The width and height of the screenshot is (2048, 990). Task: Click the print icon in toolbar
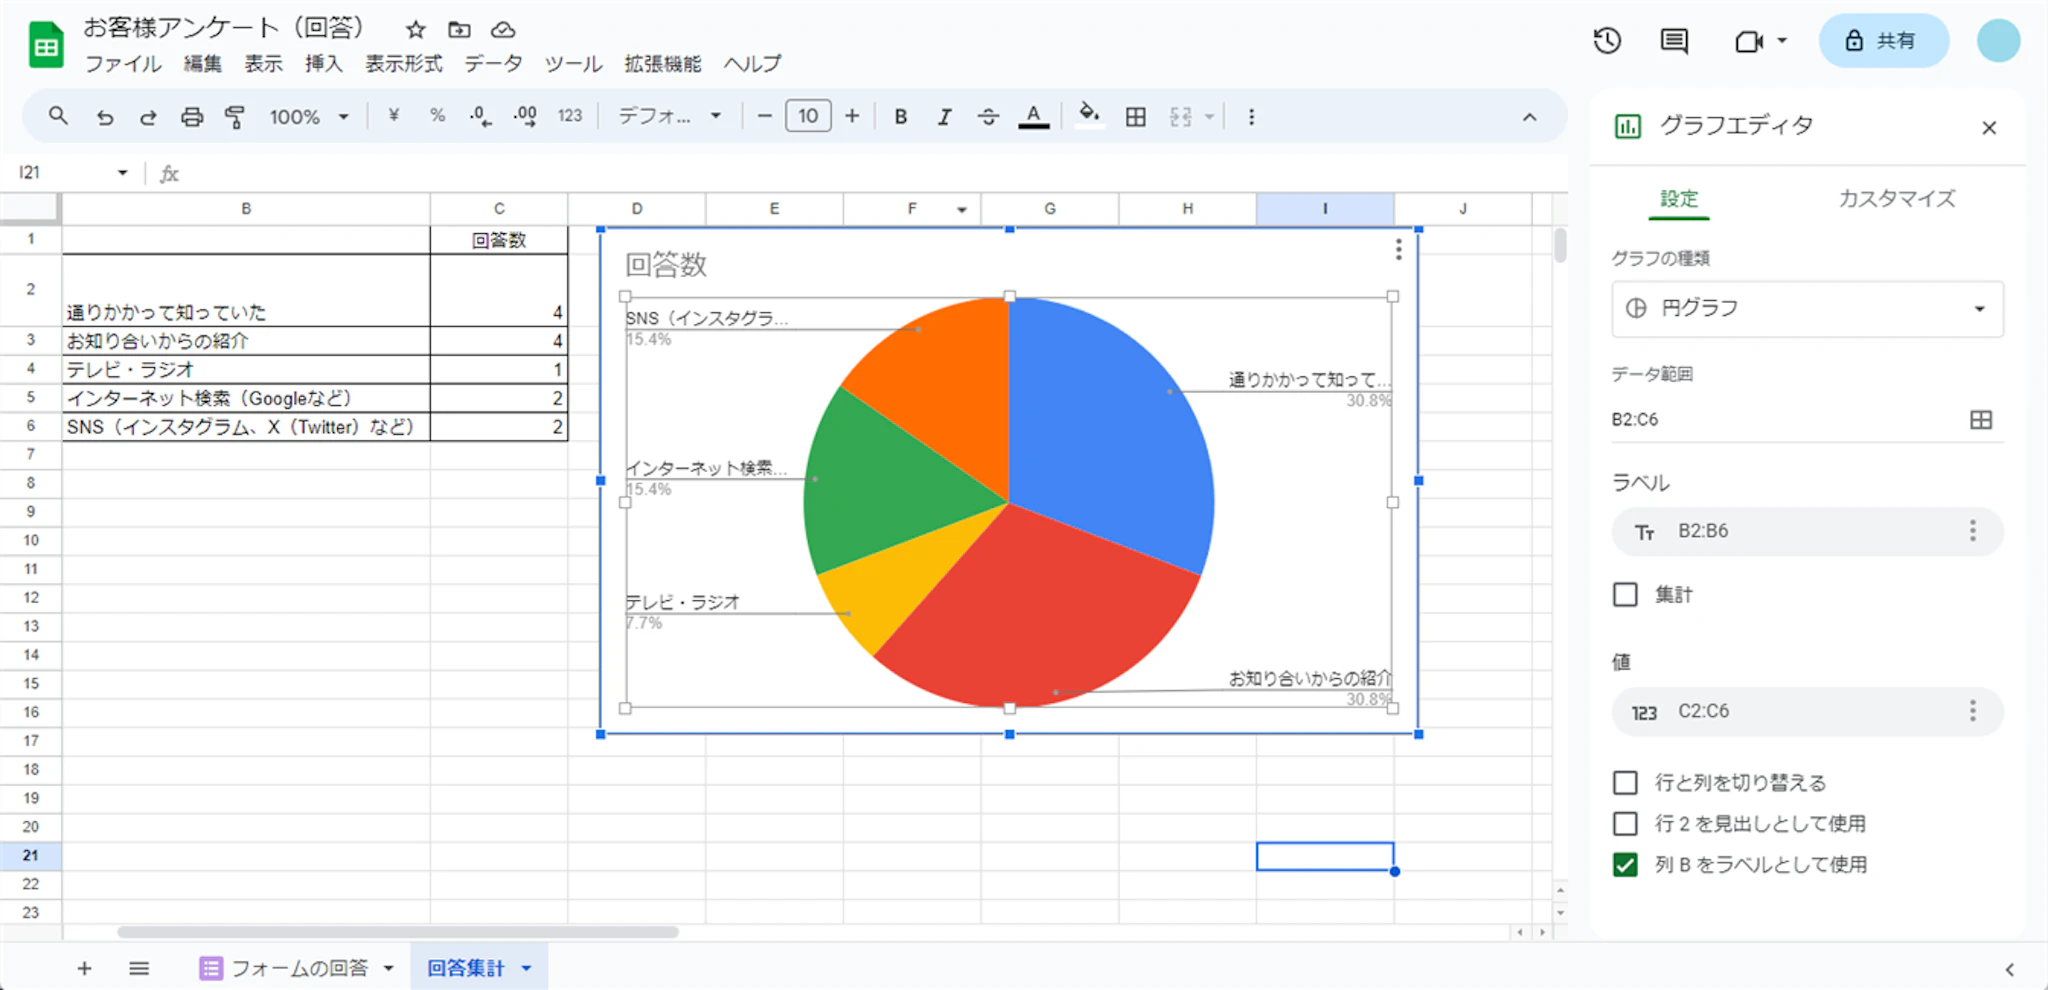pyautogui.click(x=191, y=117)
